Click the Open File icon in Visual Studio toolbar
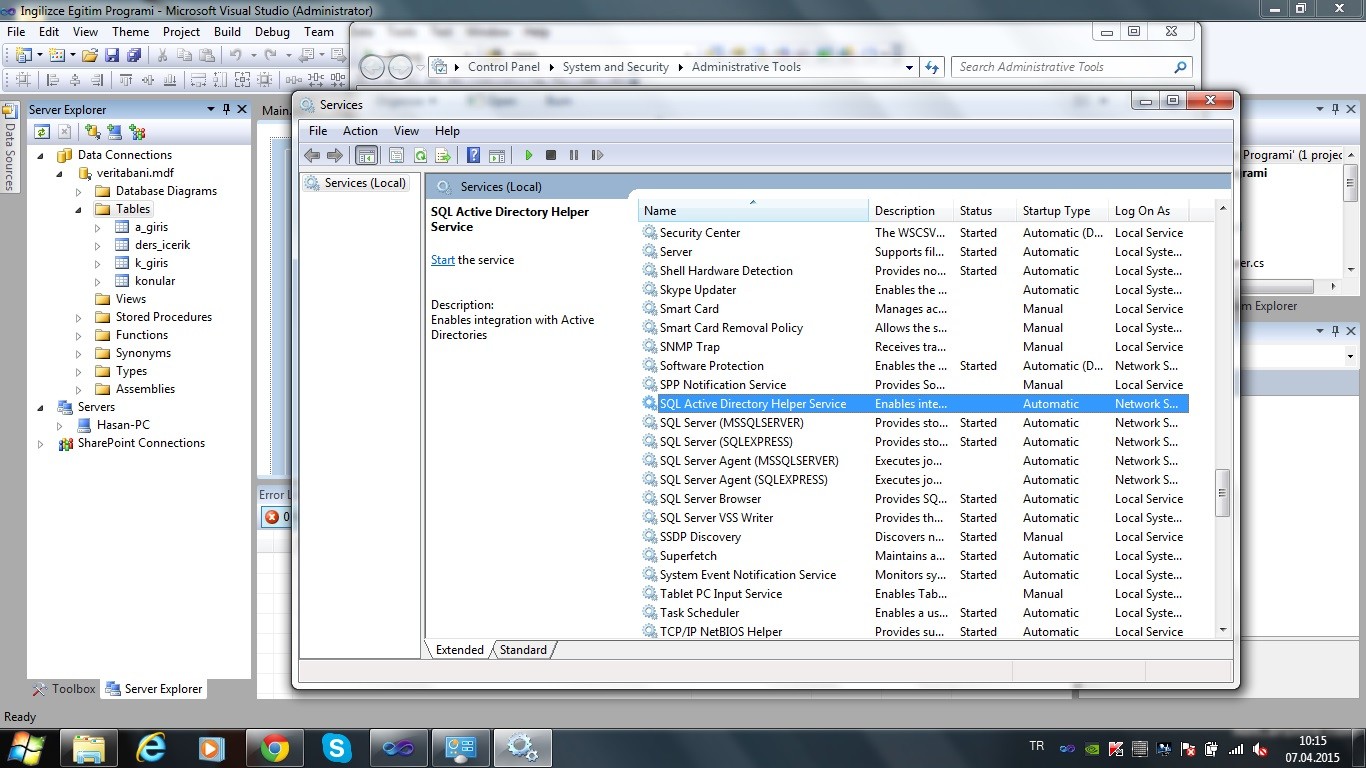The image size is (1366, 768). tap(90, 55)
